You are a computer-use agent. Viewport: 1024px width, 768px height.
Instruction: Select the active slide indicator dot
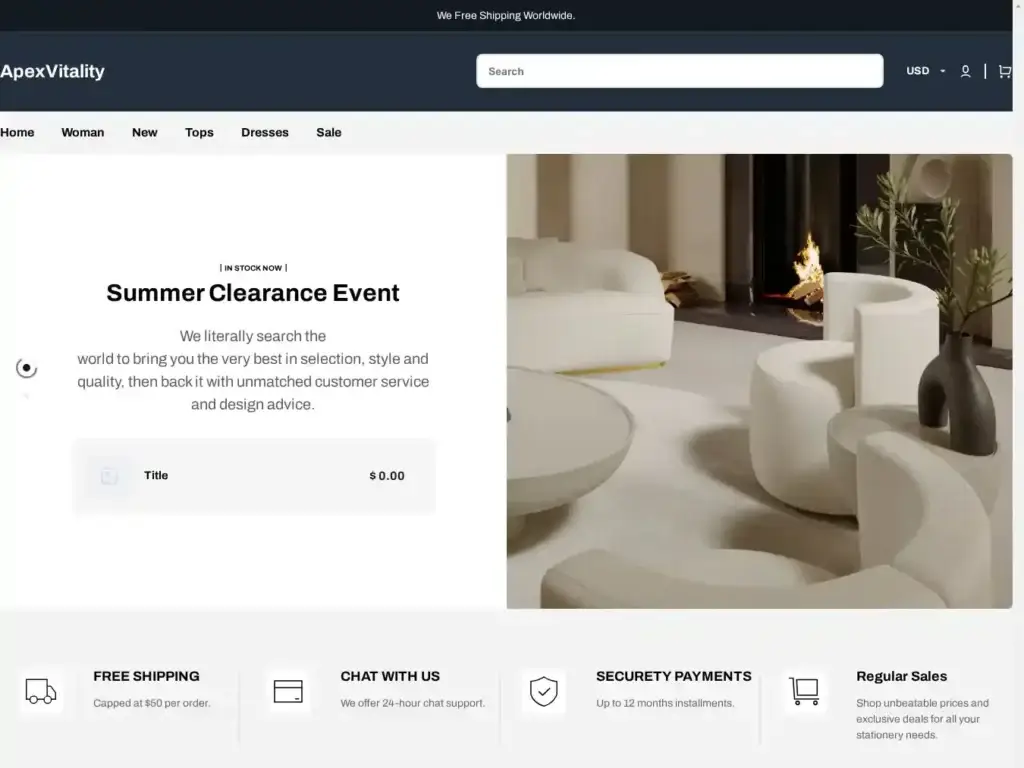27,368
